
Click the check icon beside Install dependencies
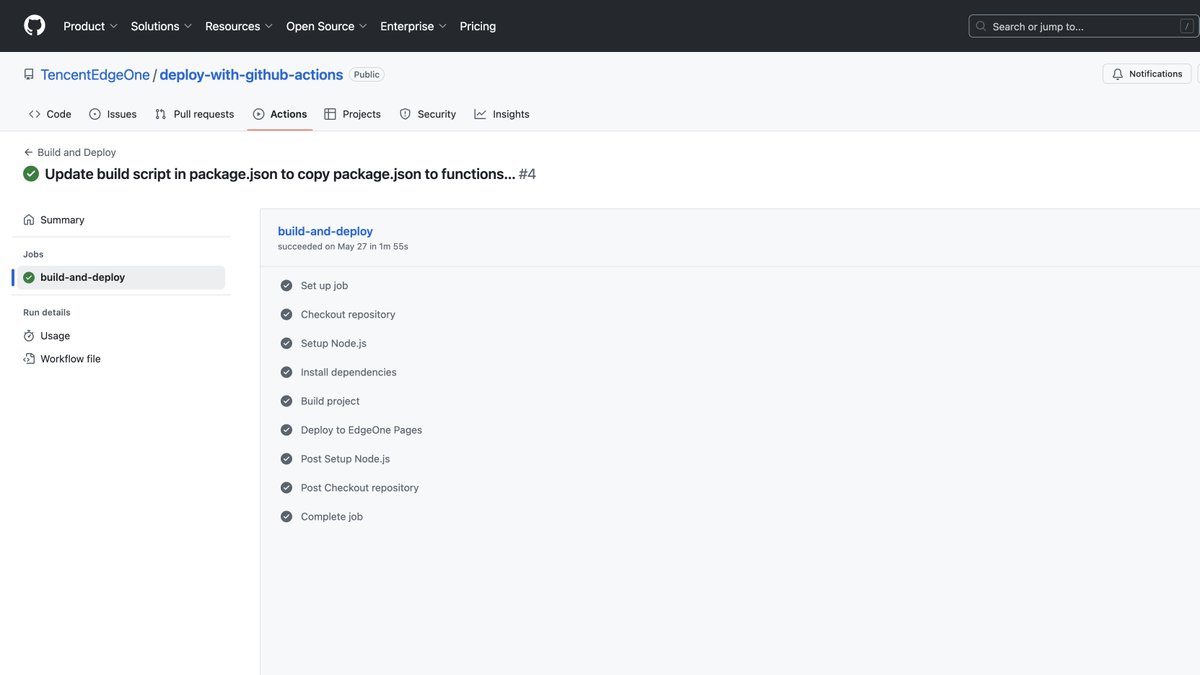click(x=286, y=372)
